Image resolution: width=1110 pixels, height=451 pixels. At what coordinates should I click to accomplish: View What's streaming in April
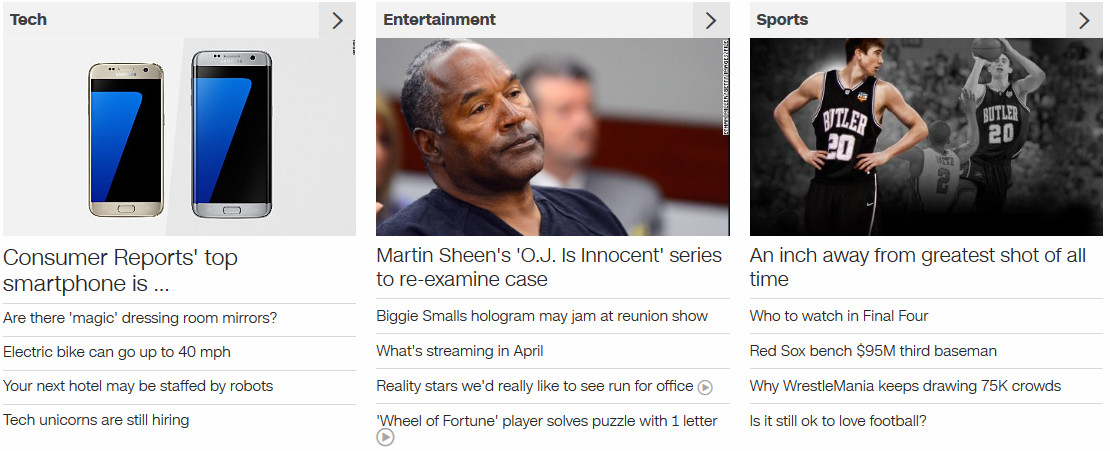pyautogui.click(x=460, y=350)
